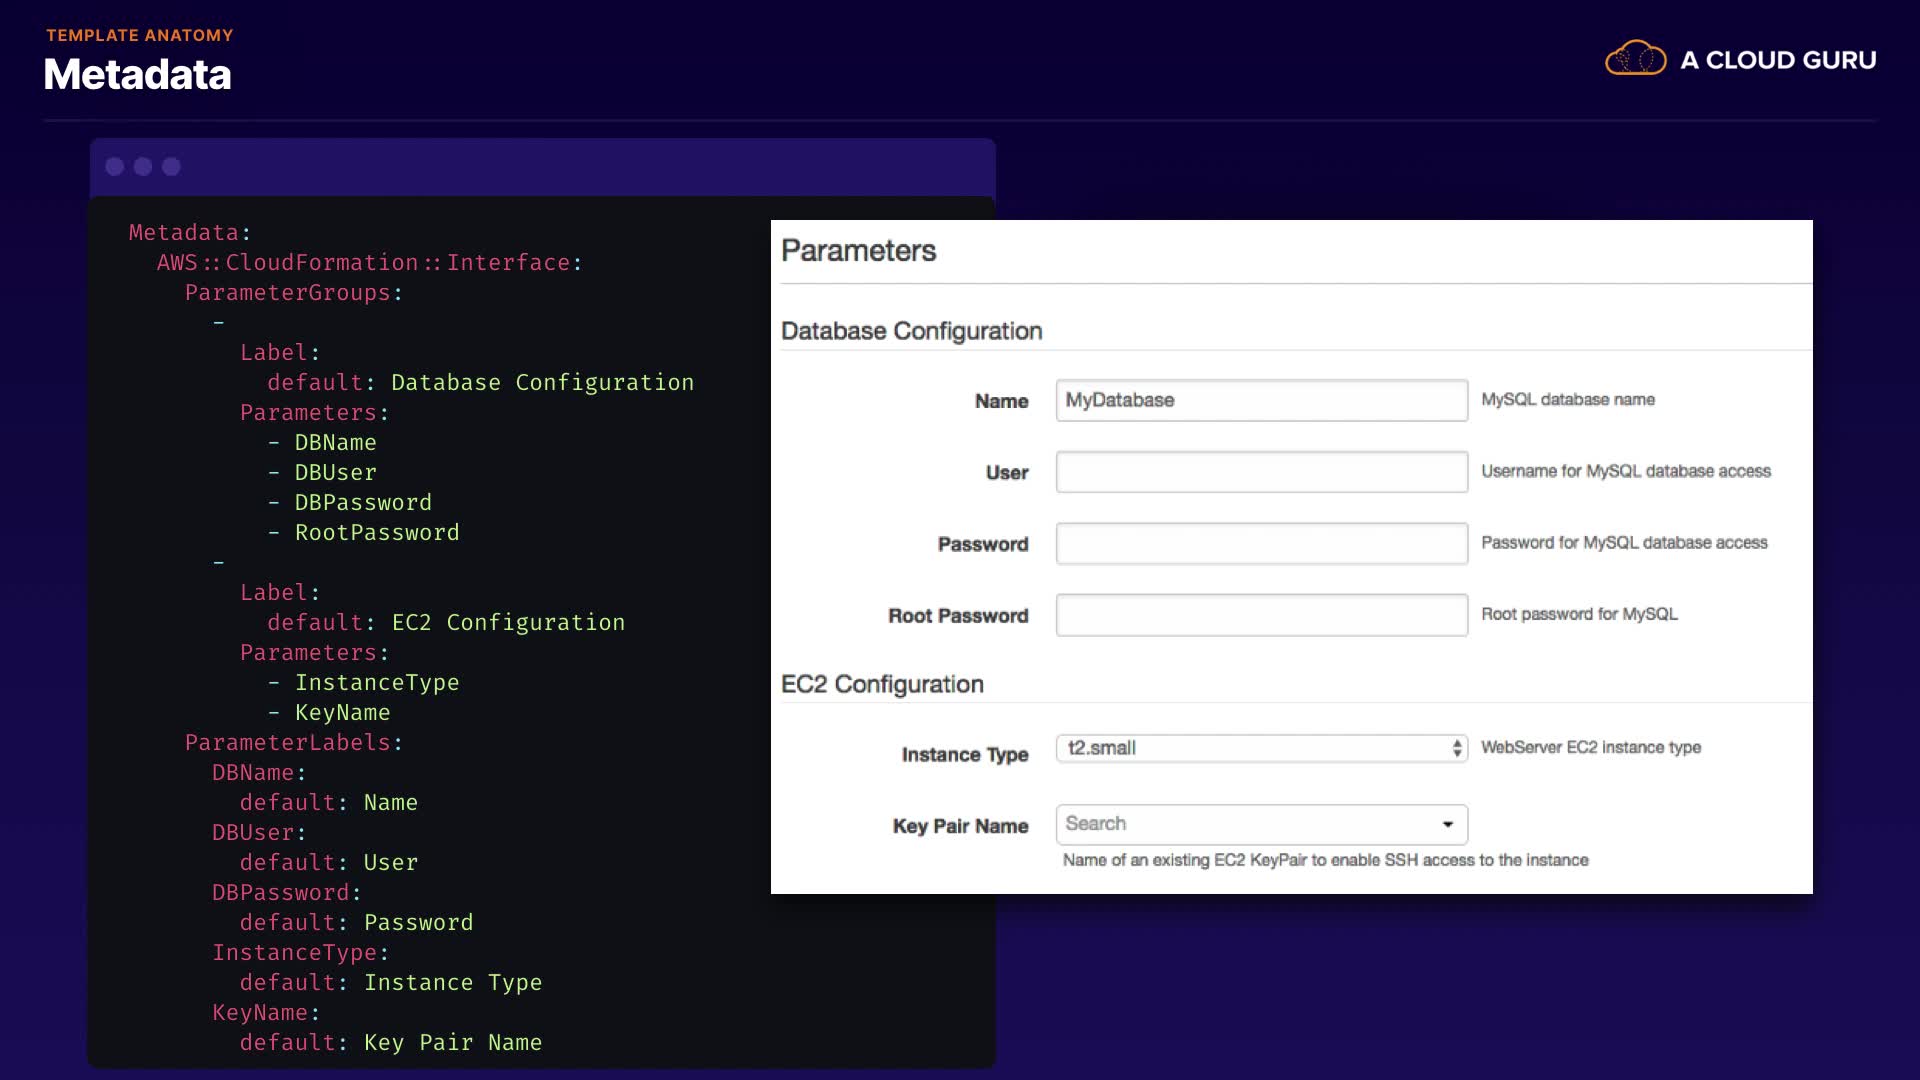
Task: Click the A CLOUD GURU brand text
Action: pyautogui.click(x=1777, y=60)
